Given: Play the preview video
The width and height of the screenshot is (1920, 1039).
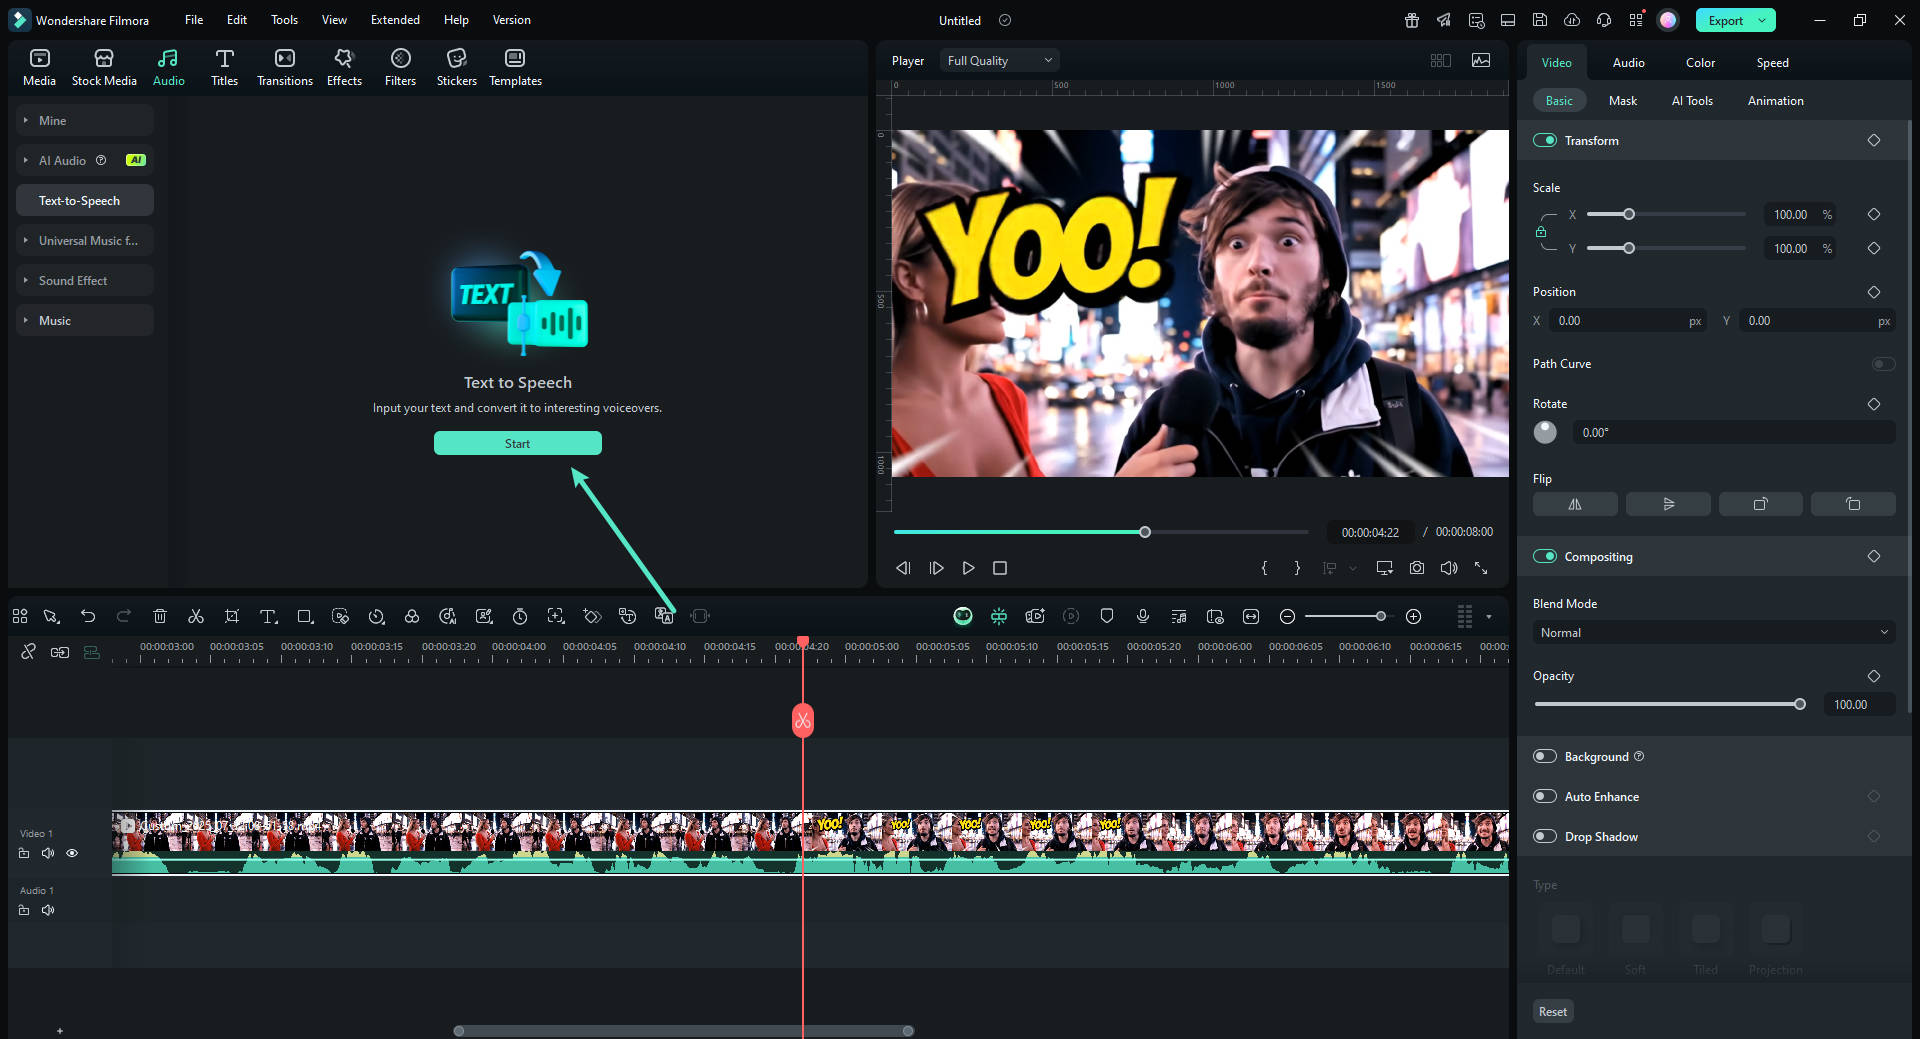Looking at the screenshot, I should tap(968, 568).
